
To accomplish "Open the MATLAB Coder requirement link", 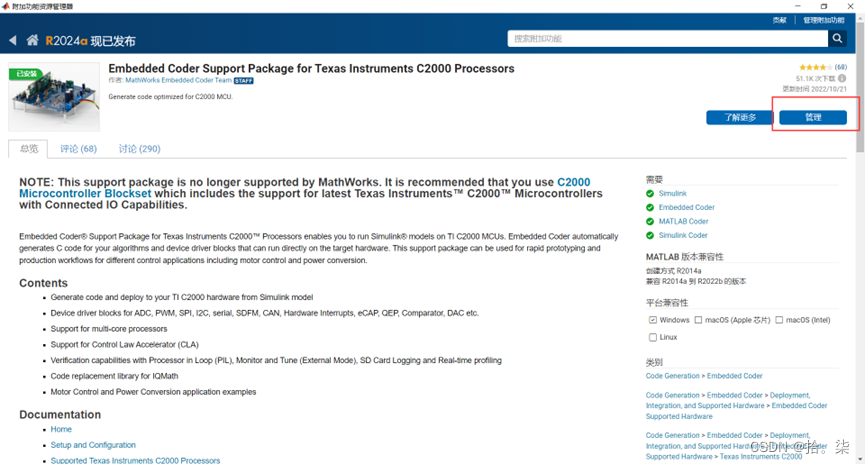I will tap(684, 221).
